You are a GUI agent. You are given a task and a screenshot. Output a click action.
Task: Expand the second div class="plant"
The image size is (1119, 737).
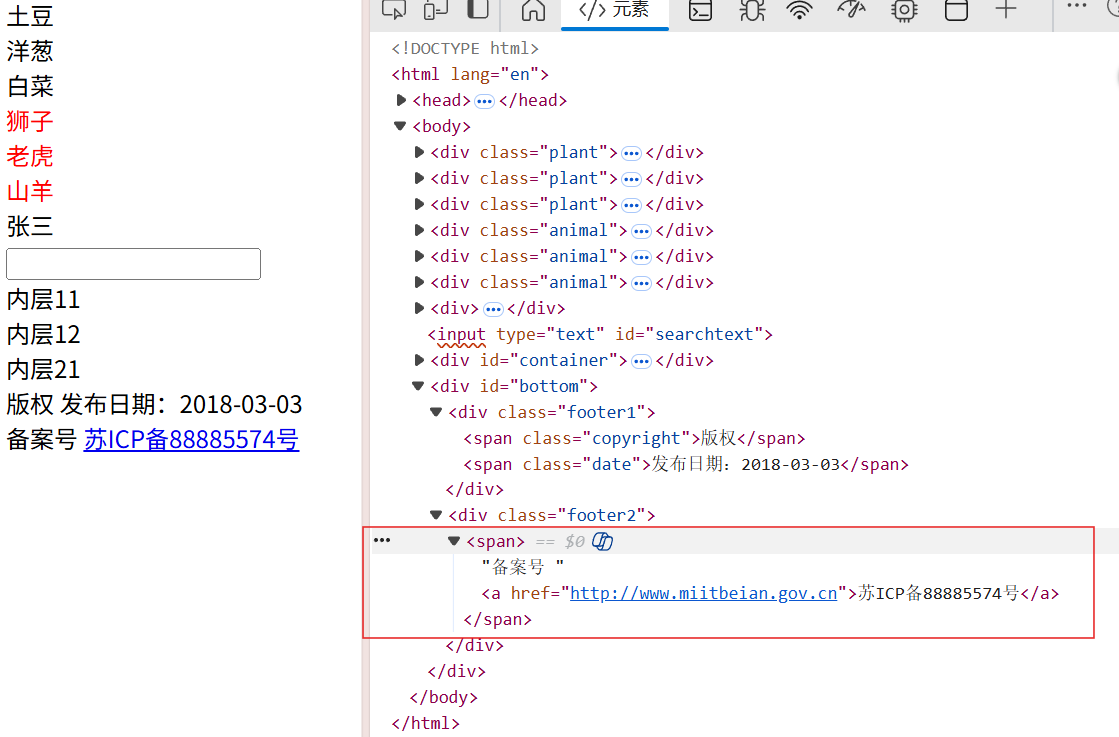coord(420,178)
